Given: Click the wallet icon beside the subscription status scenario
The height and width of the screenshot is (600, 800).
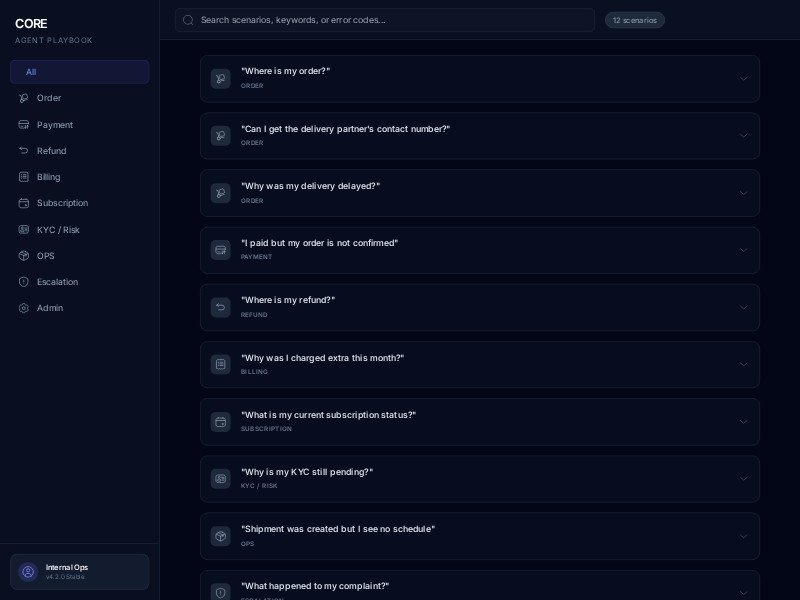Looking at the screenshot, I should 221,422.
